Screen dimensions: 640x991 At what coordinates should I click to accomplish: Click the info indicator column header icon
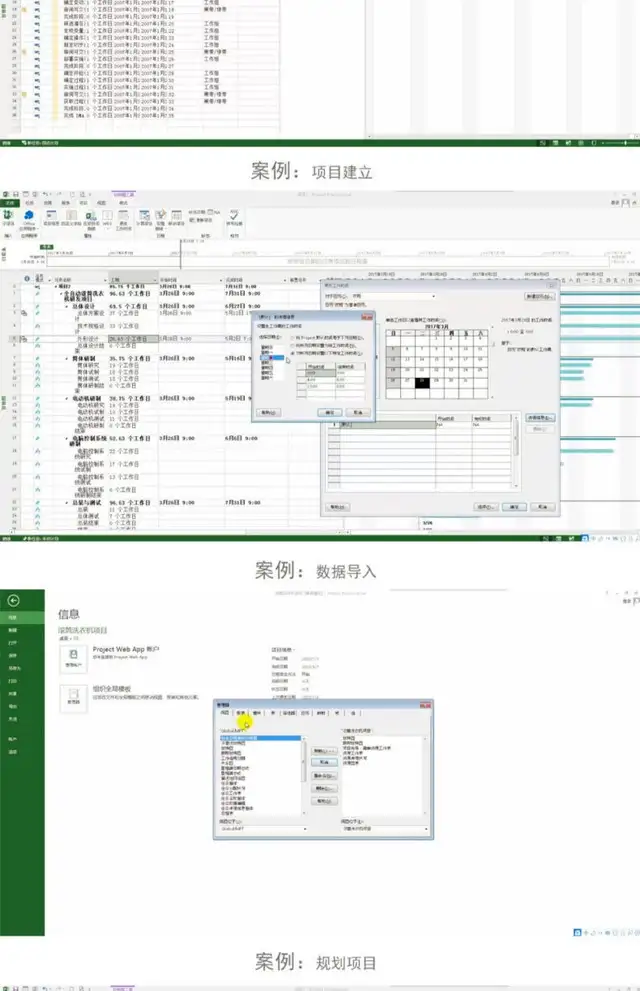(x=27, y=279)
